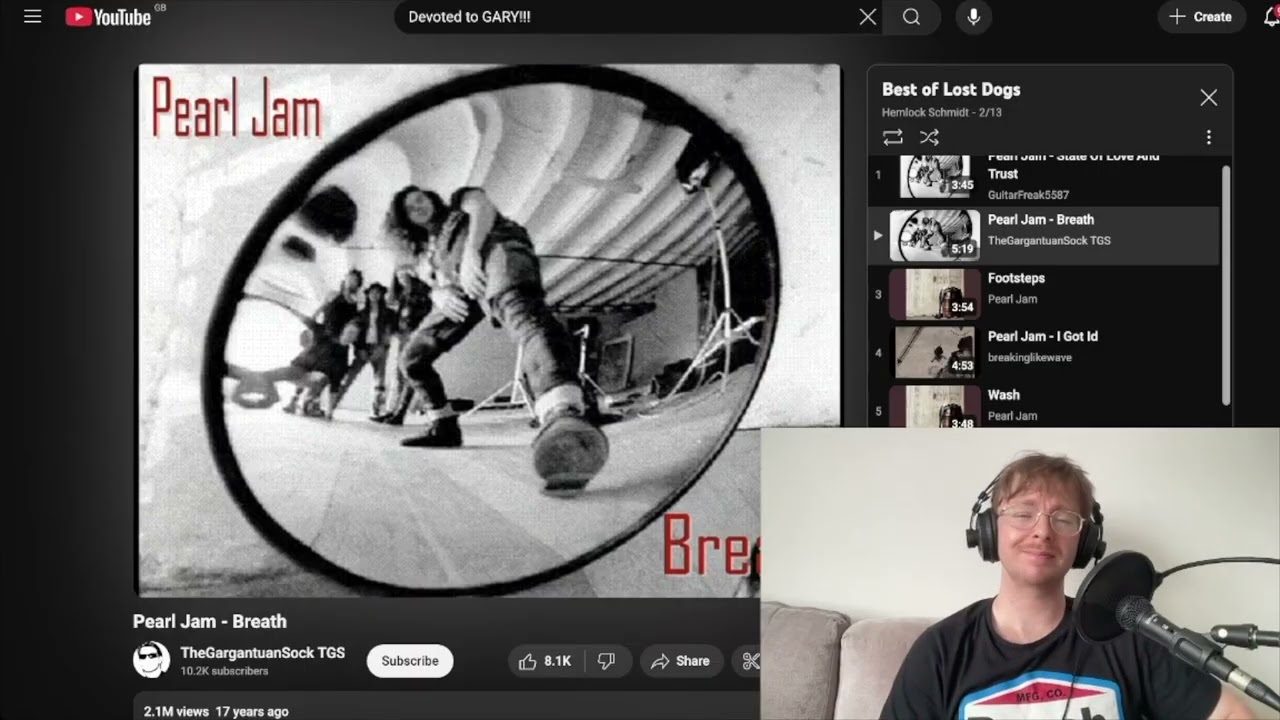Click the video title 'Pearl Jam - Breath'

[210, 621]
